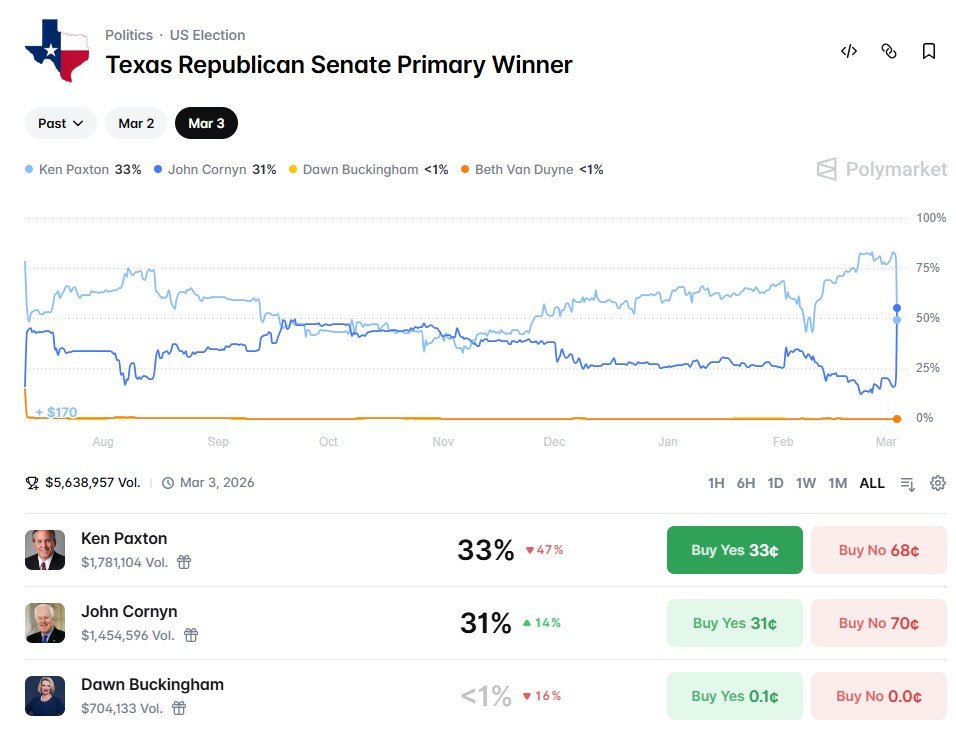Buy No on Ken Paxton at 68¢
956x731 pixels.
click(x=878, y=549)
